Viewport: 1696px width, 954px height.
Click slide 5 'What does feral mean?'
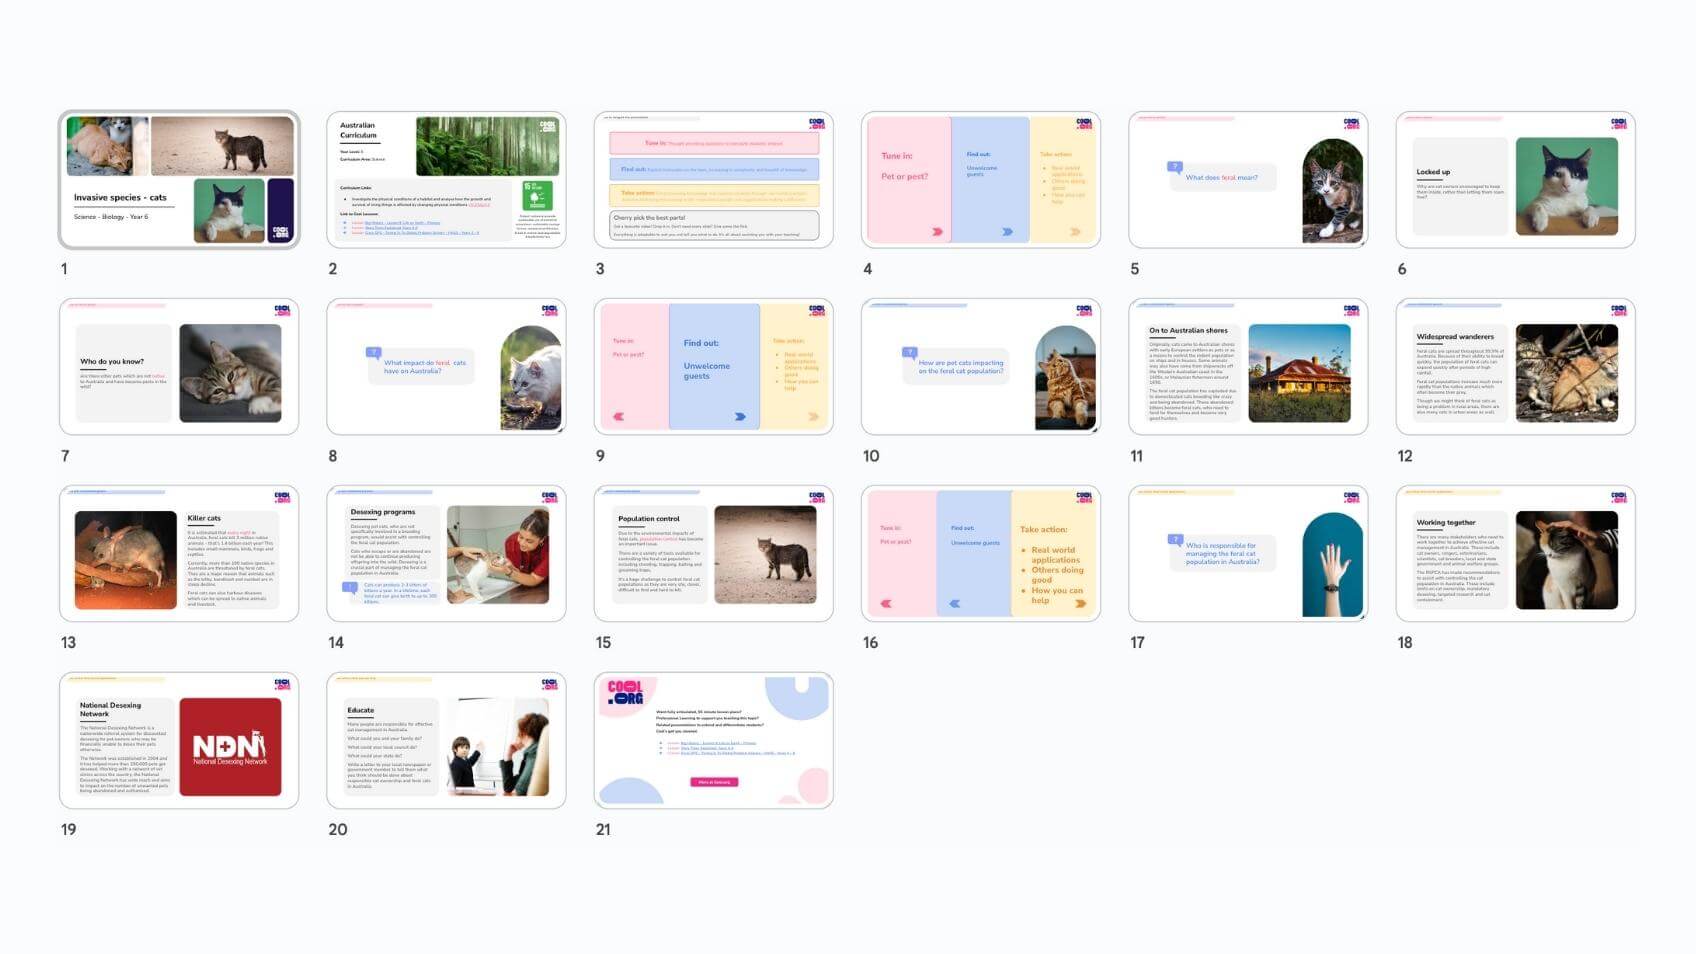(x=1247, y=180)
